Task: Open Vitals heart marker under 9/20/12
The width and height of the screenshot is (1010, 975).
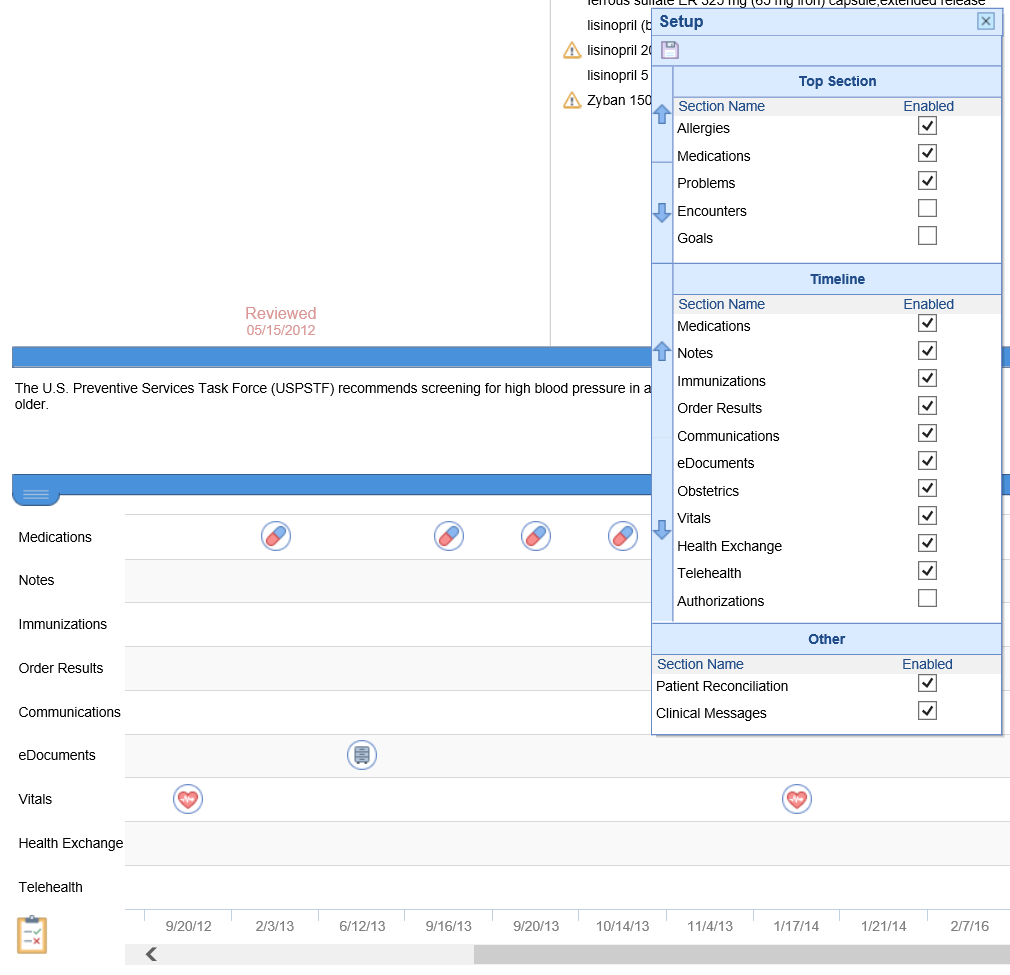Action: (188, 799)
